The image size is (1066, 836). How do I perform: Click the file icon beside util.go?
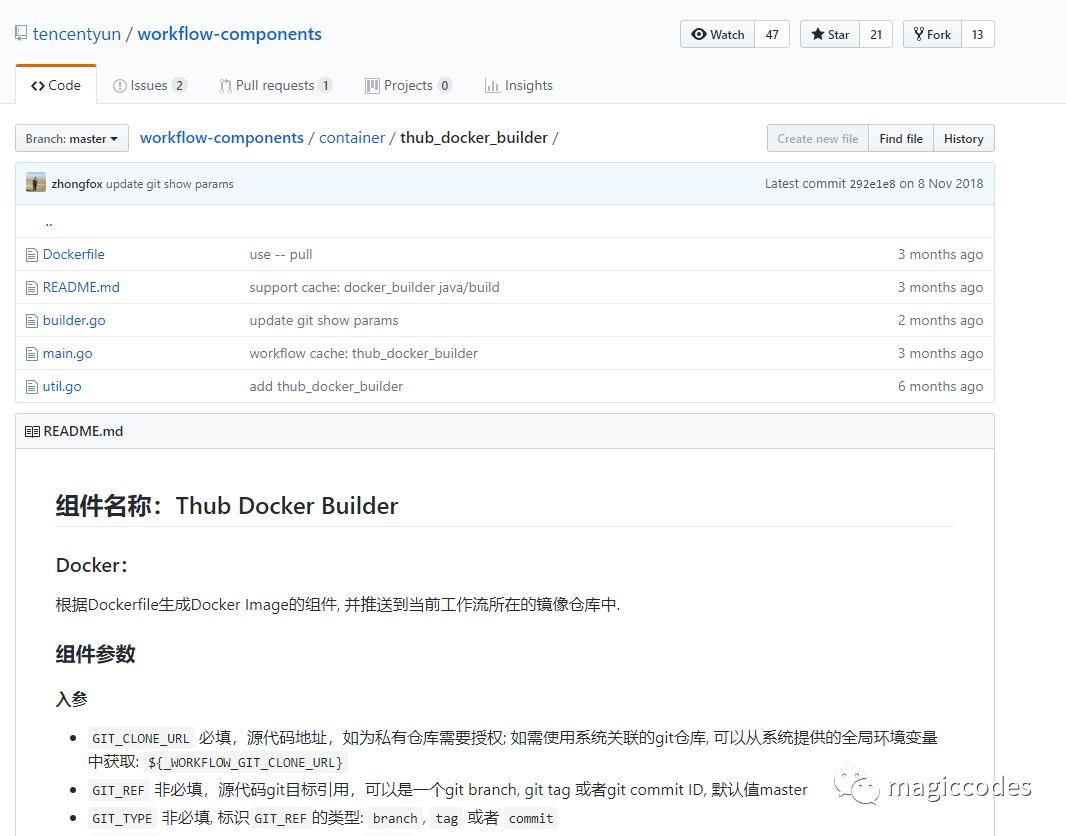[31, 387]
